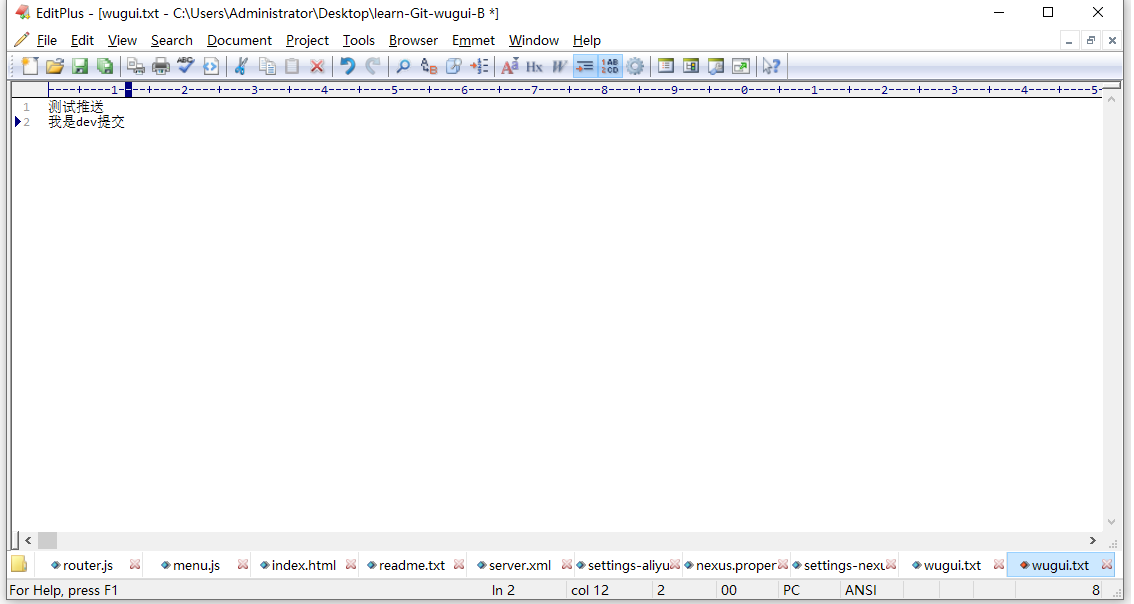Close the server.xml tab

pyautogui.click(x=566, y=564)
